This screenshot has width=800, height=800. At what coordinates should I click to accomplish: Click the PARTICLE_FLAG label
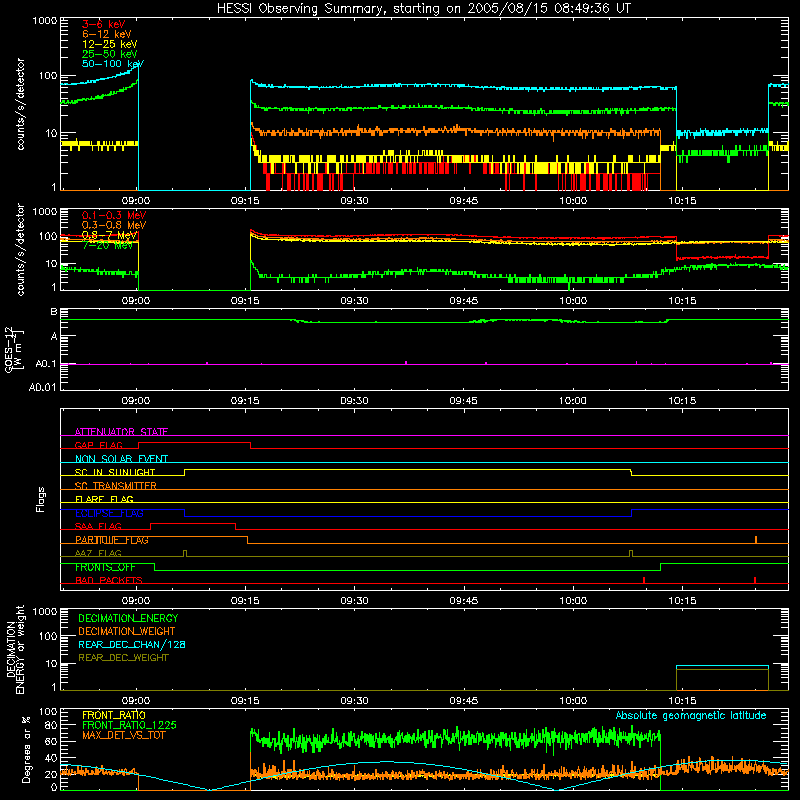pyautogui.click(x=112, y=540)
